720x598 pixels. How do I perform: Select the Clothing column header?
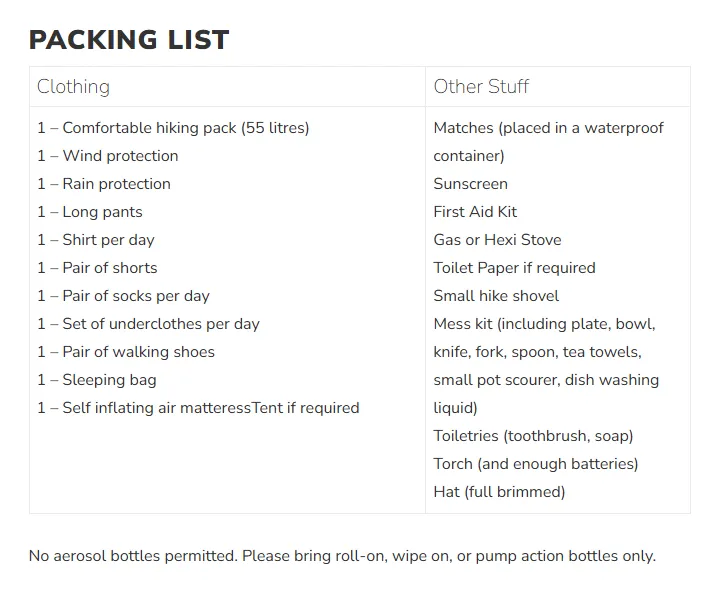coord(73,87)
